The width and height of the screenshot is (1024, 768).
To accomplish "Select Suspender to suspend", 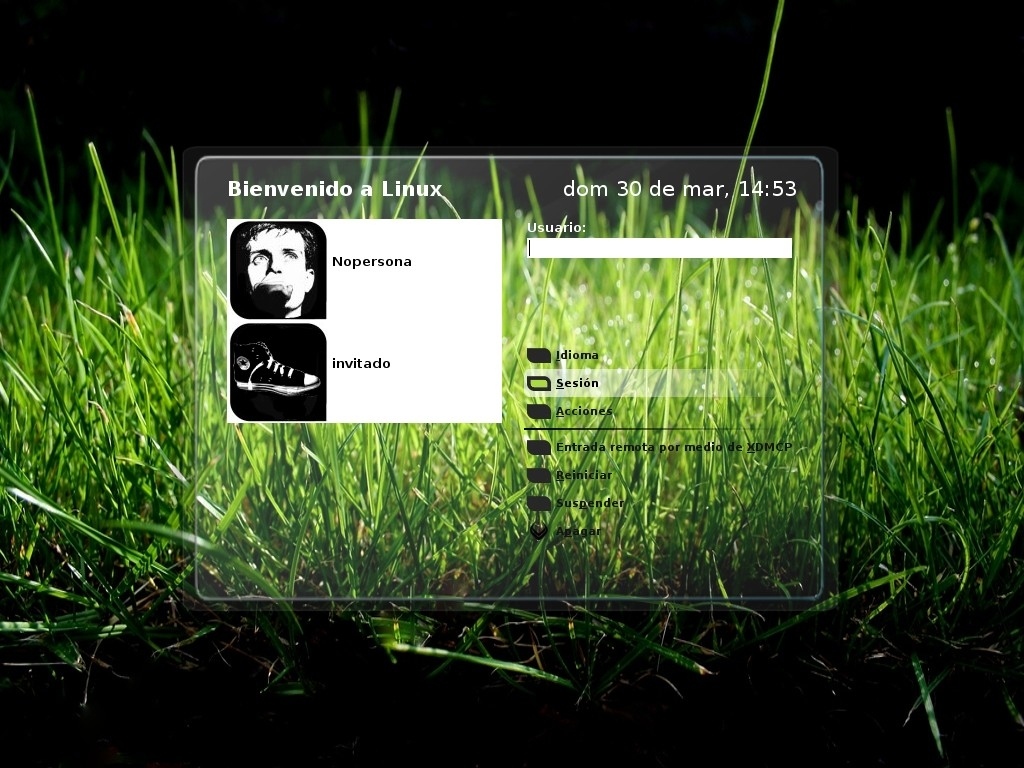I will point(590,504).
